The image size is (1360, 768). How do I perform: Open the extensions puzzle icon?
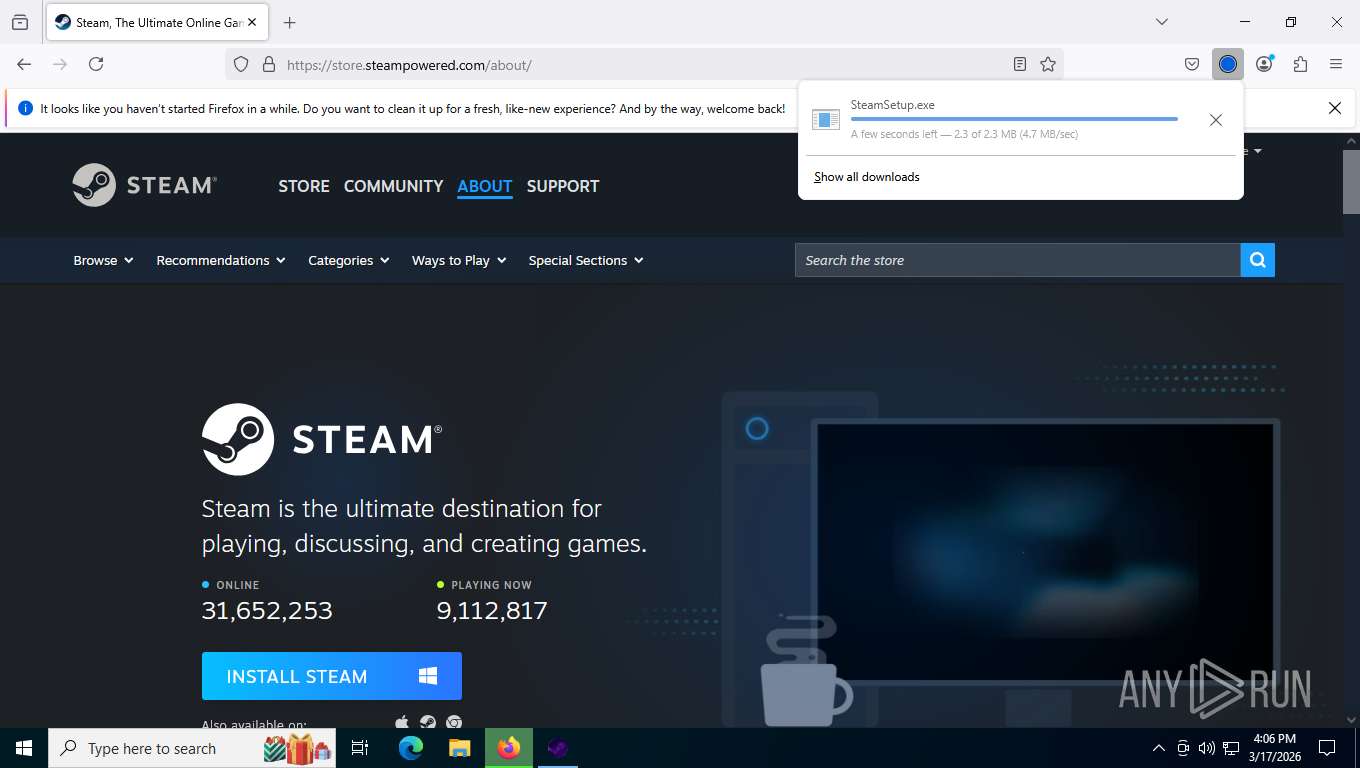[1300, 64]
